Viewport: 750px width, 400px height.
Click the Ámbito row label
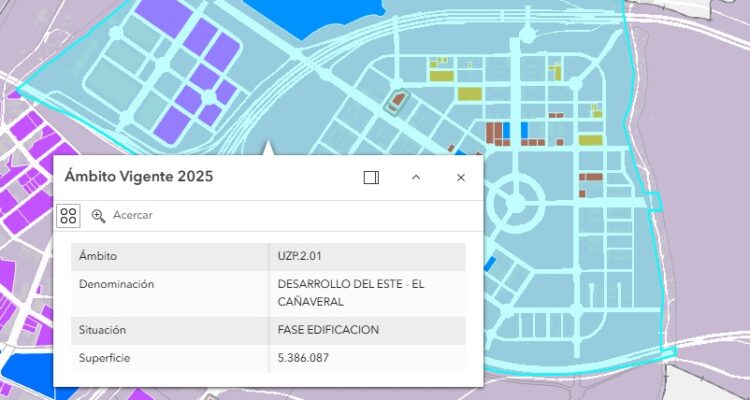pyautogui.click(x=98, y=257)
